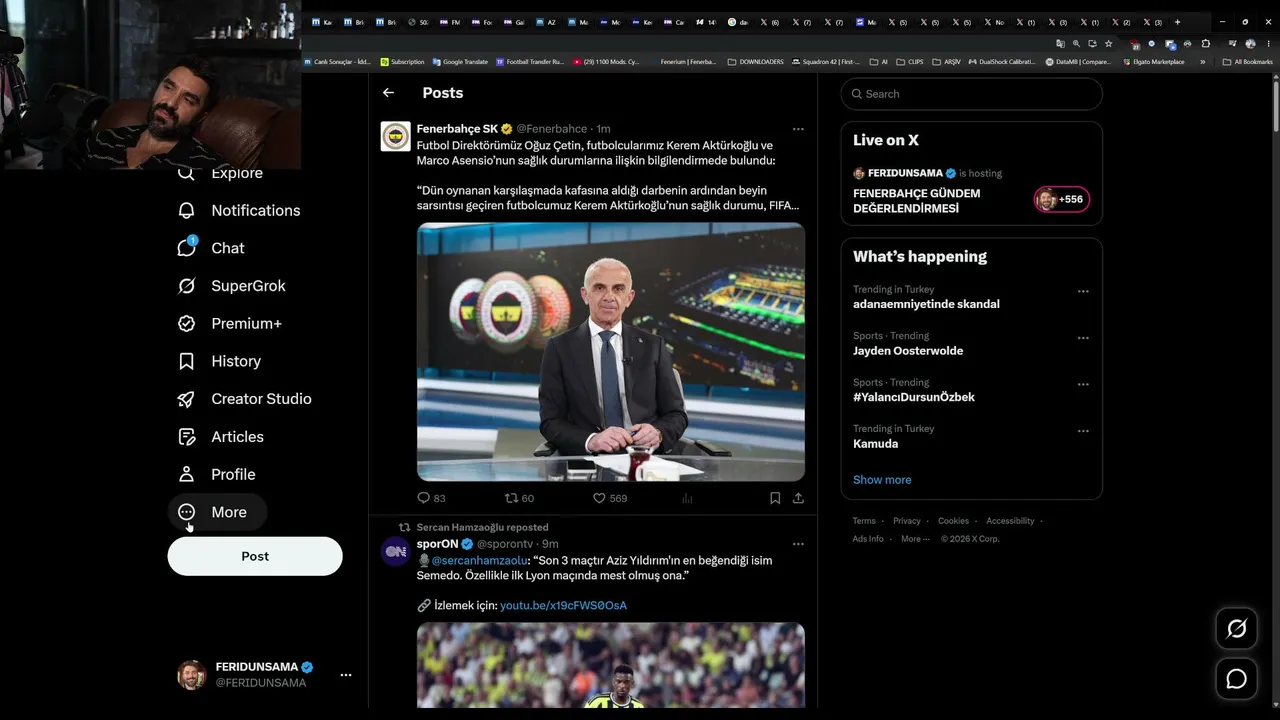The height and width of the screenshot is (720, 1280).
Task: Open the Sercan Hamzaoğlu reposted label
Action: coord(482,527)
